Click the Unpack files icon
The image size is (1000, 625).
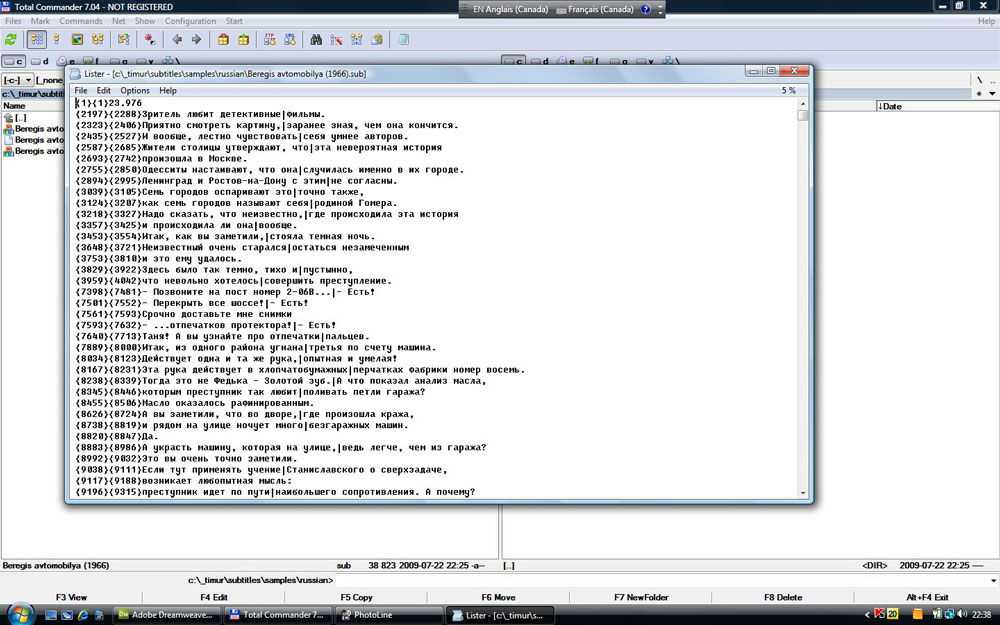(x=242, y=40)
